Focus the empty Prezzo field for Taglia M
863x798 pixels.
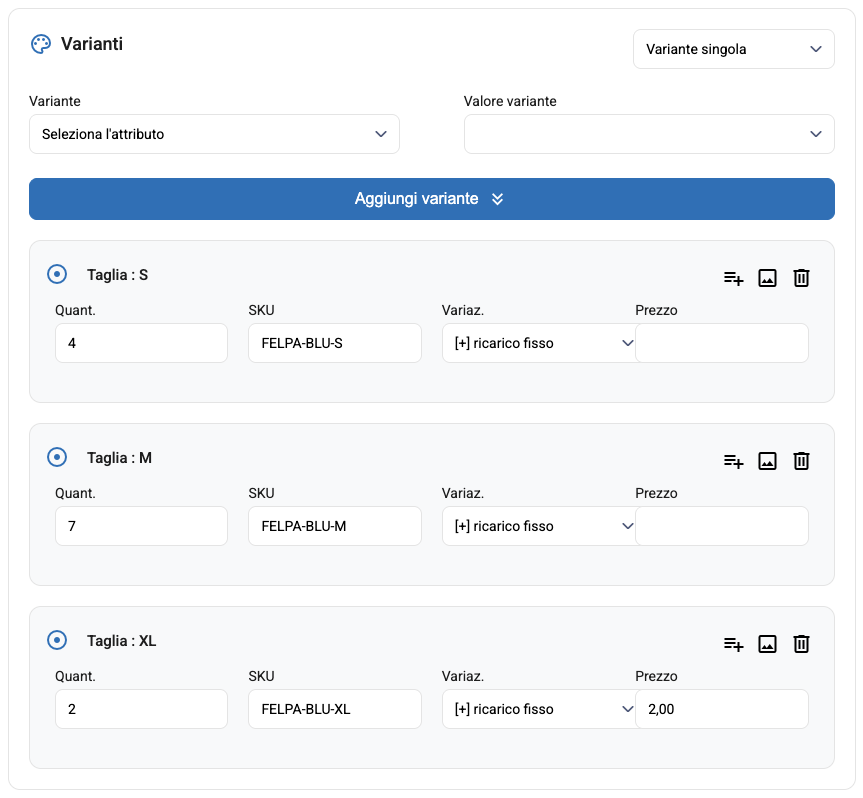click(x=722, y=526)
